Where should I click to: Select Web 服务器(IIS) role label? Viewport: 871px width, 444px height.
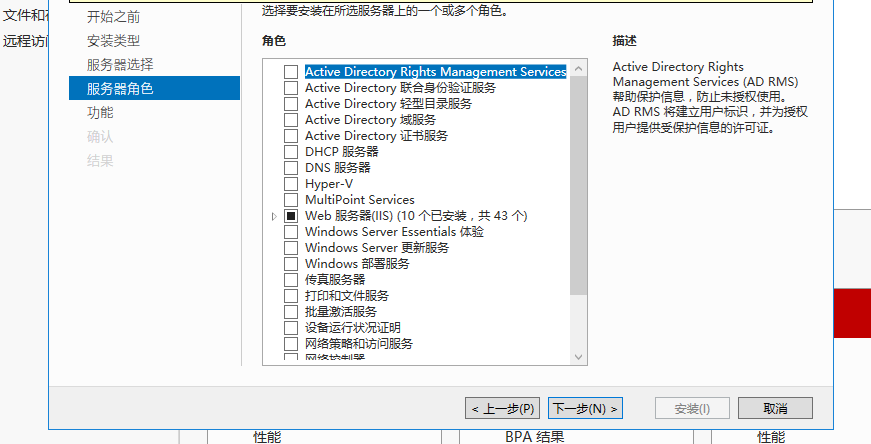point(416,216)
